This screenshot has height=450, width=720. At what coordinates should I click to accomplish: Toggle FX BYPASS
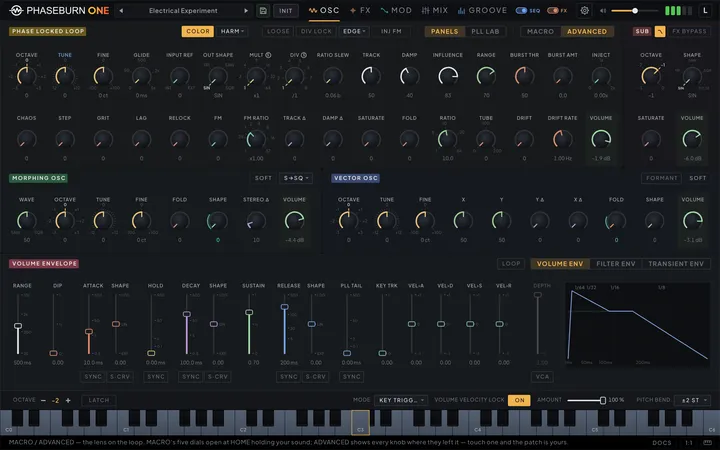(x=689, y=31)
